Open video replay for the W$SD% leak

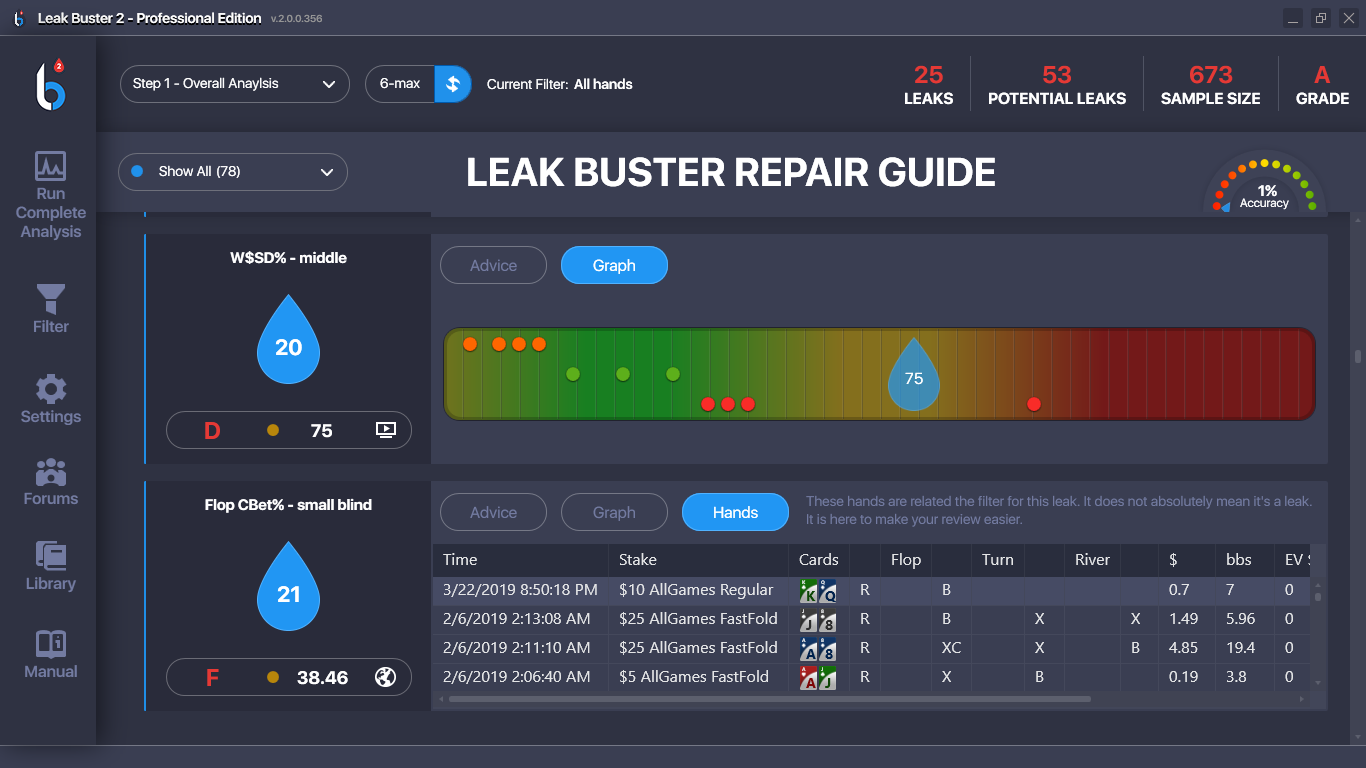[x=388, y=429]
